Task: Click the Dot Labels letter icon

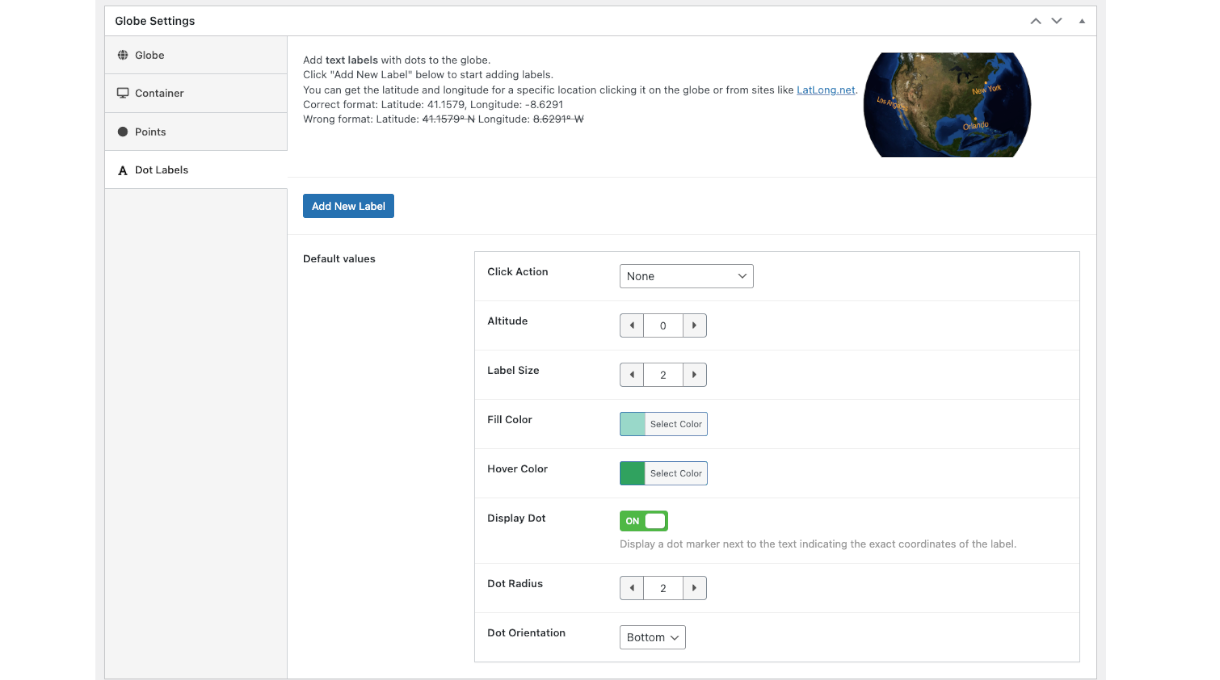Action: [123, 170]
